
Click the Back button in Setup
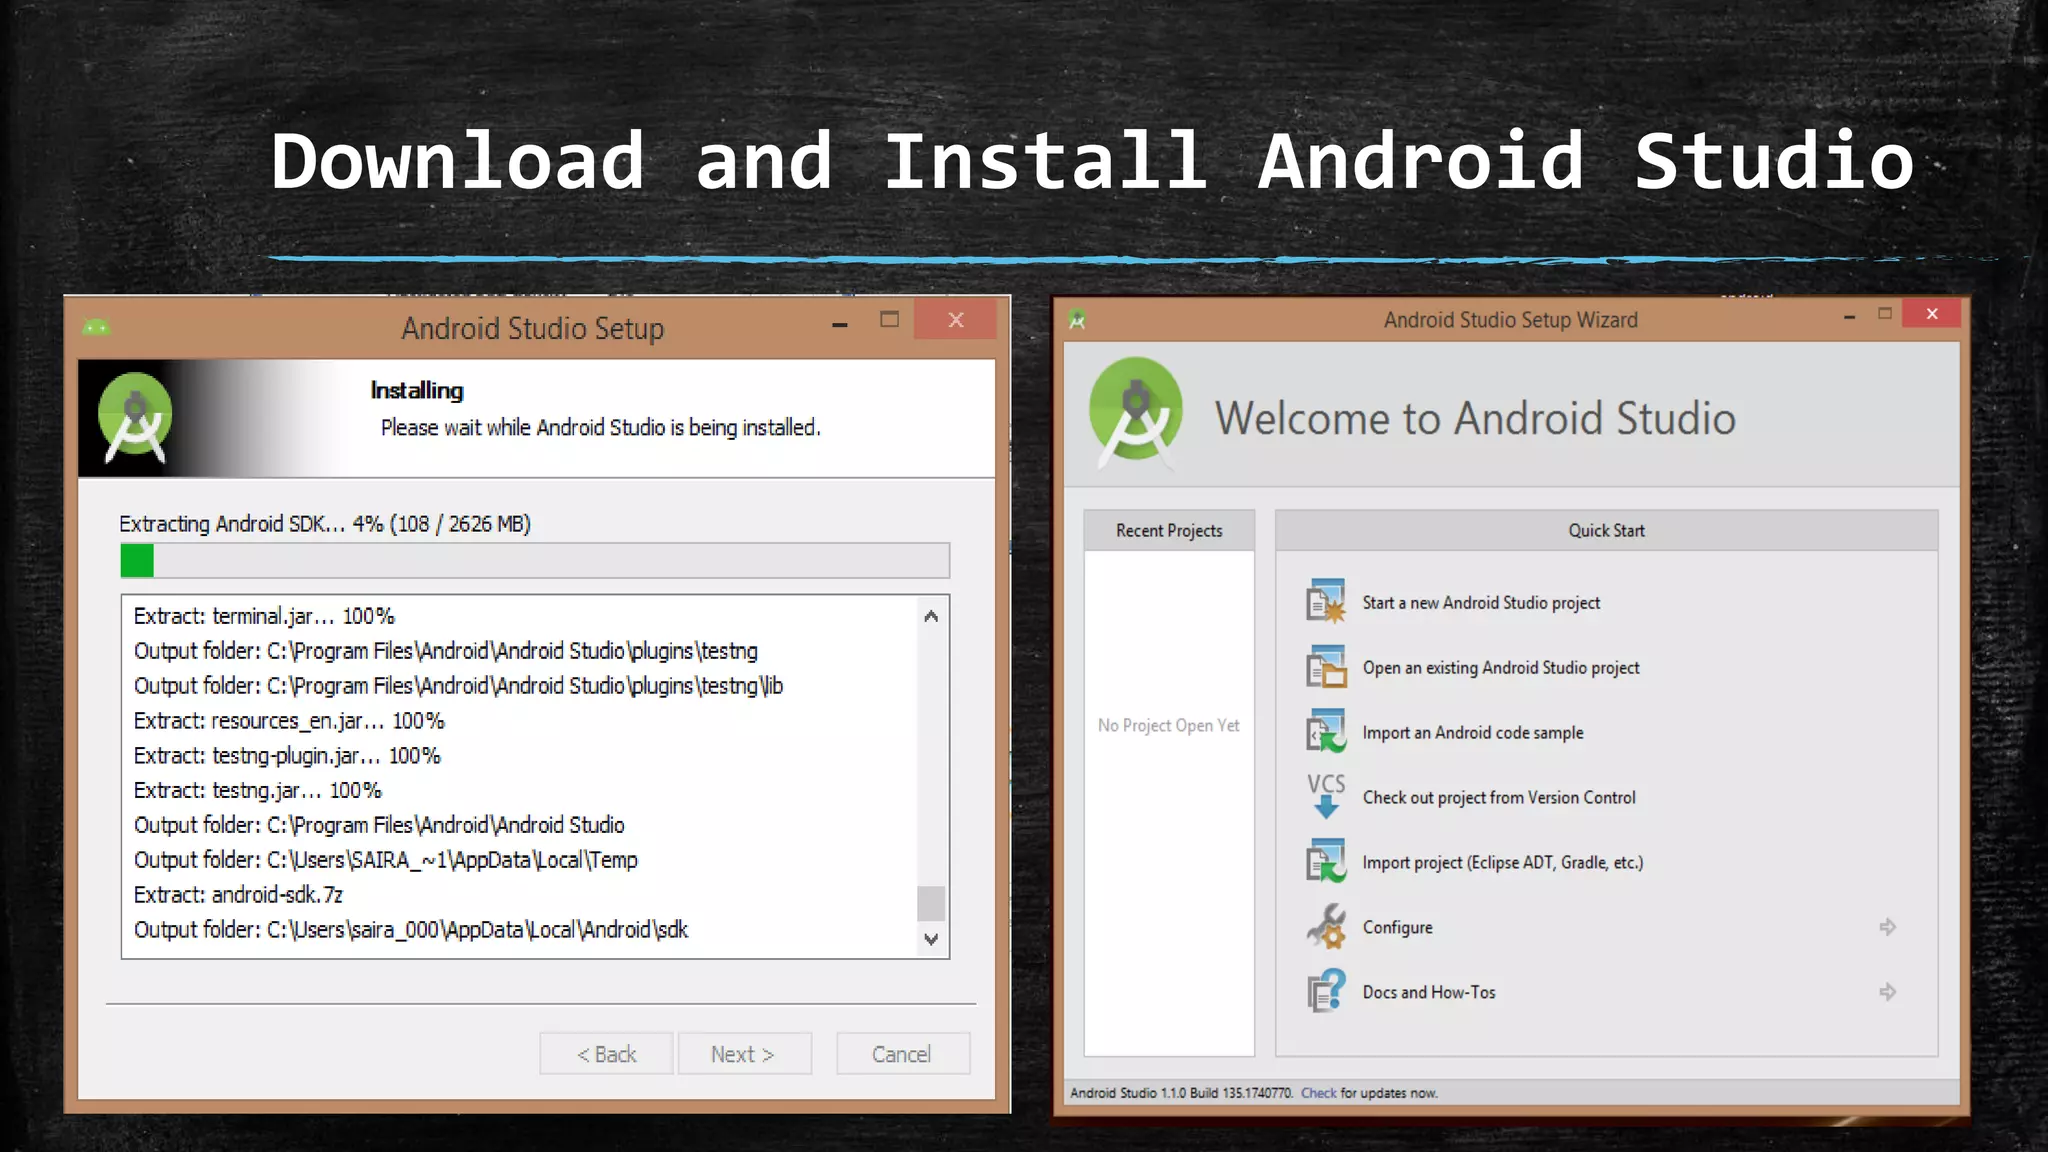tap(606, 1054)
